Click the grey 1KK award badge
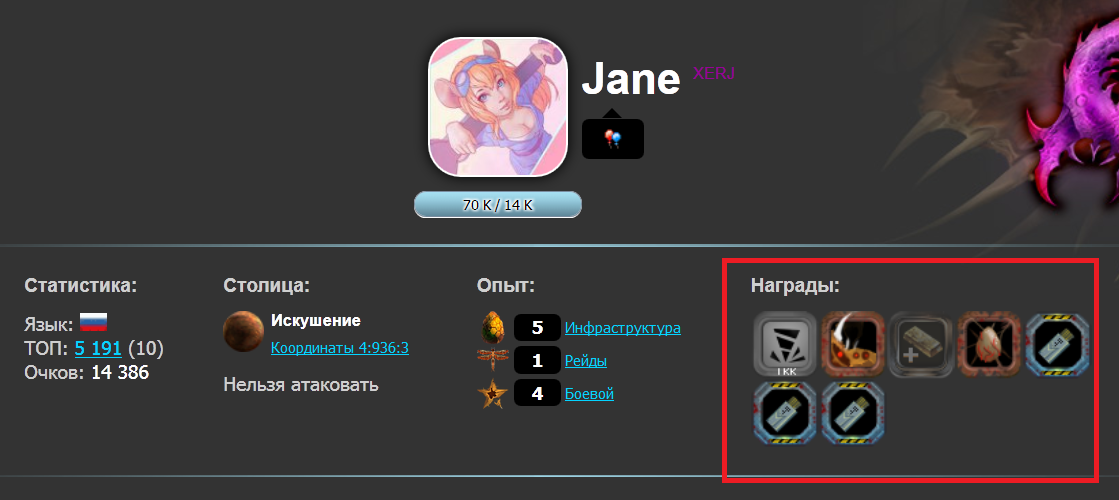Screen dimensions: 1119x500 click(x=785, y=344)
